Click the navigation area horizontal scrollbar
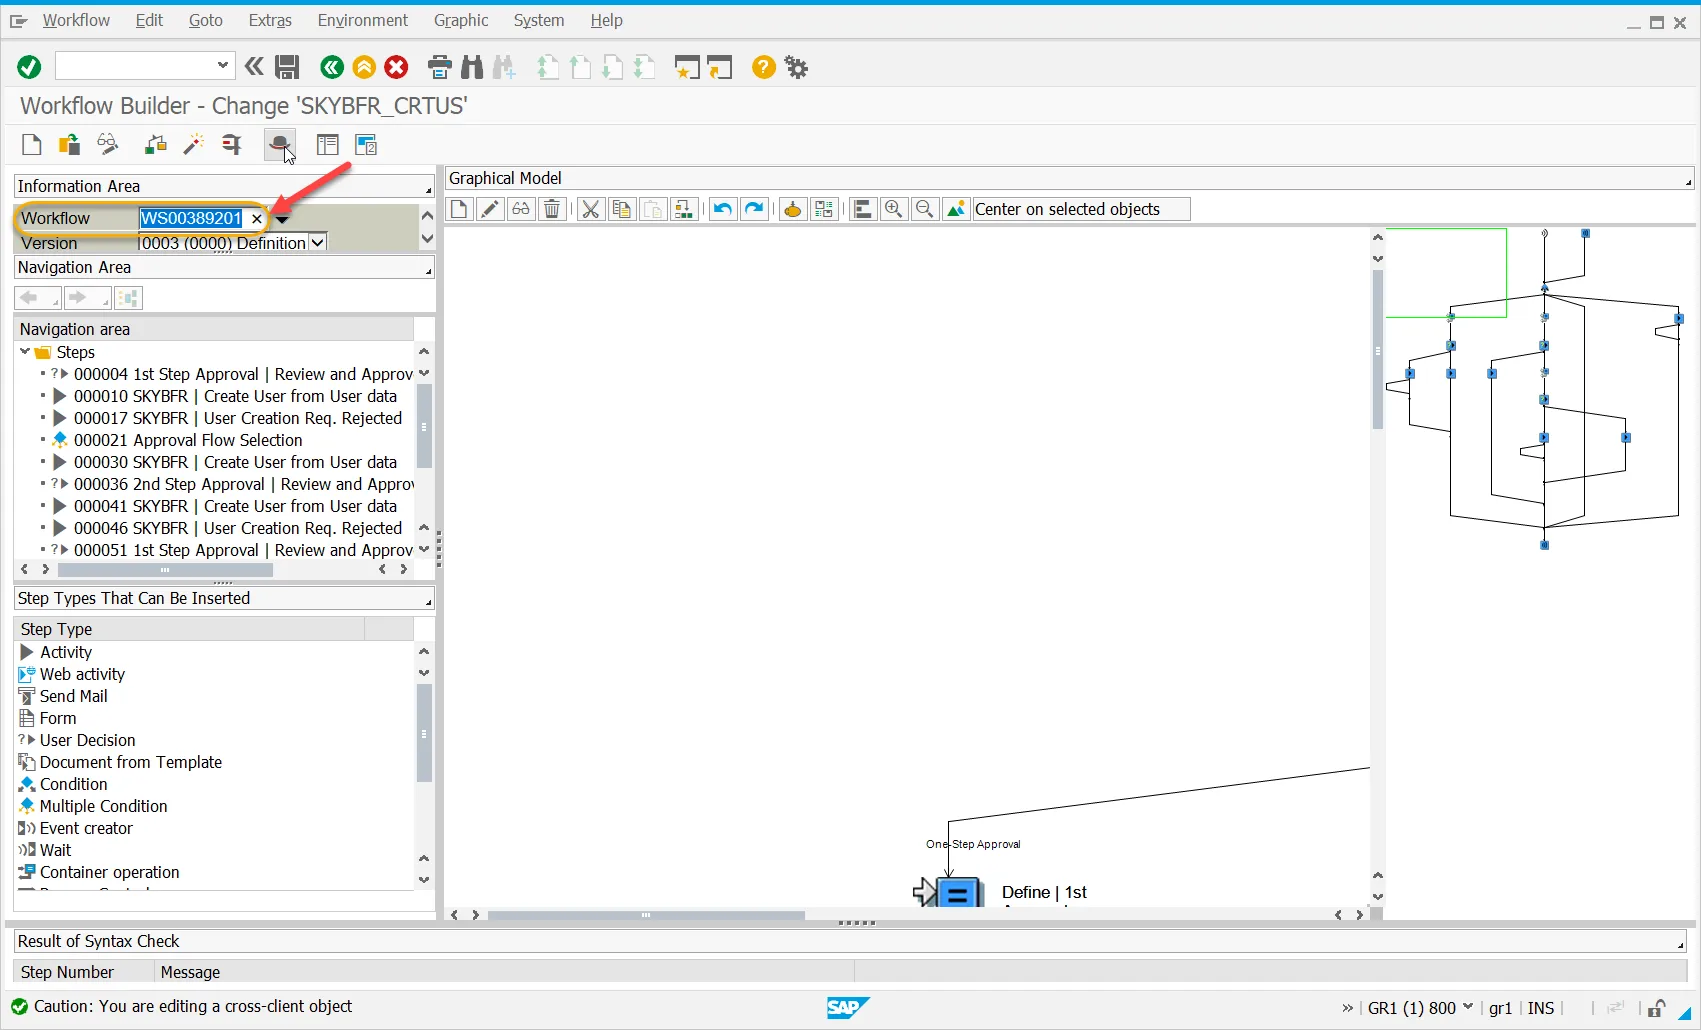 pos(165,569)
